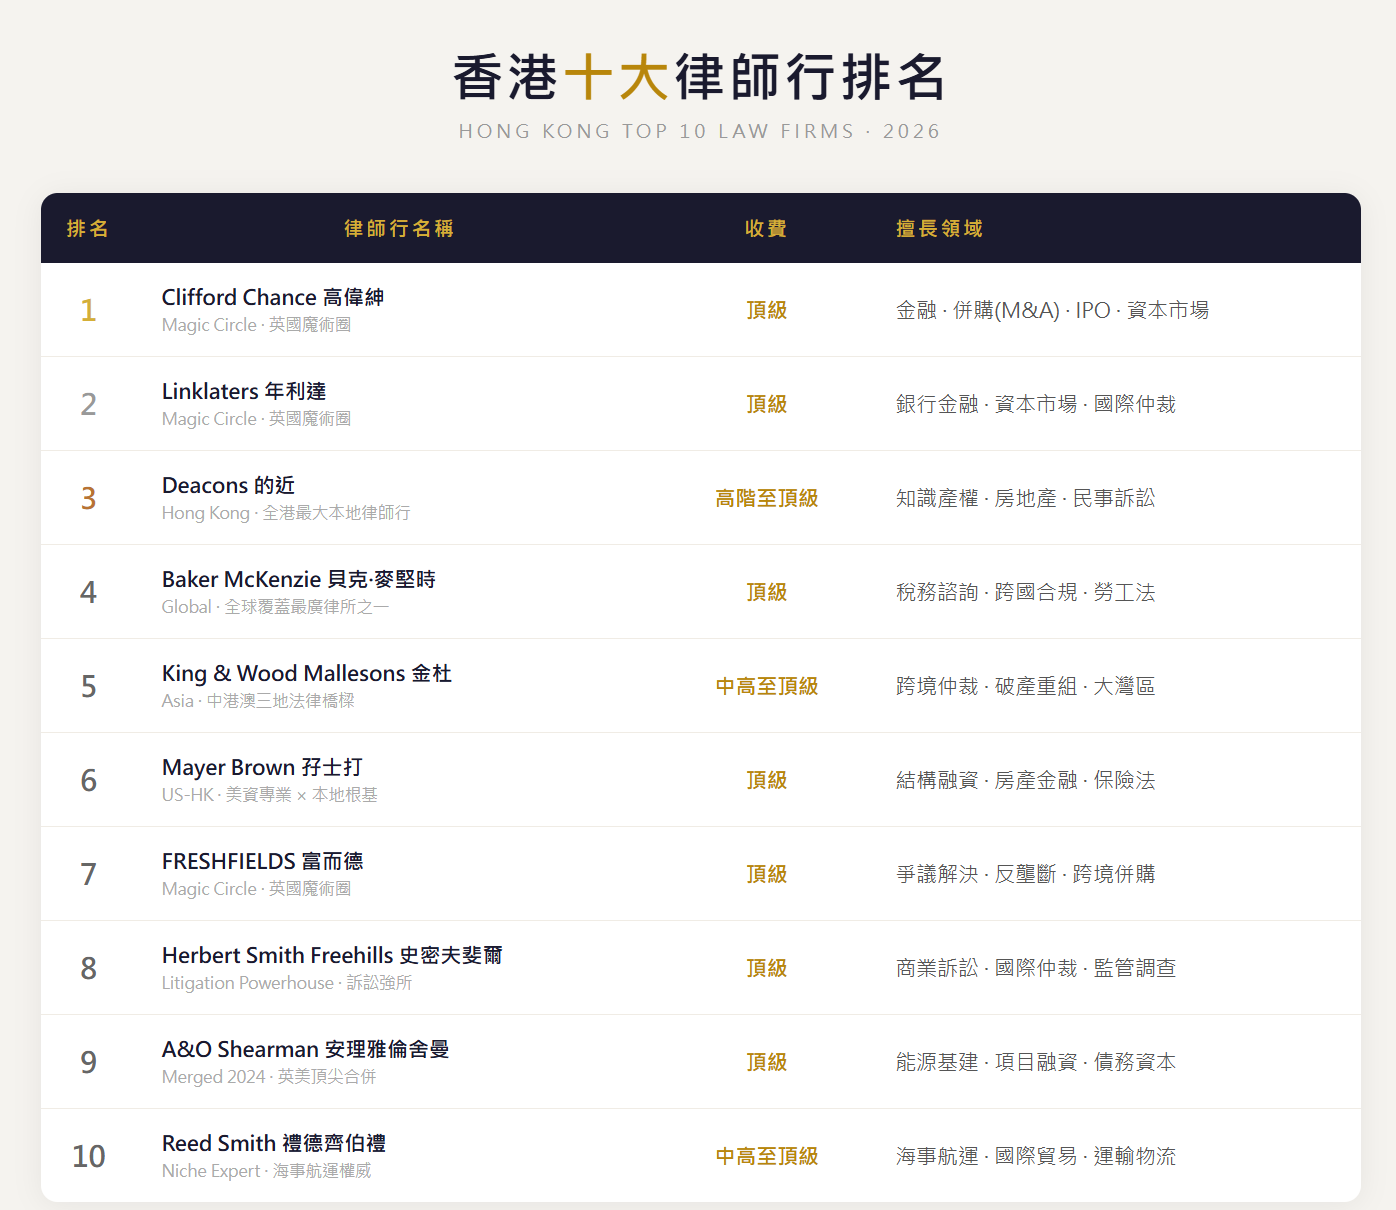Screen dimensions: 1396x1210
Task: Click Niche Expert · 海事航運權威 subtitle
Action: click(266, 1171)
